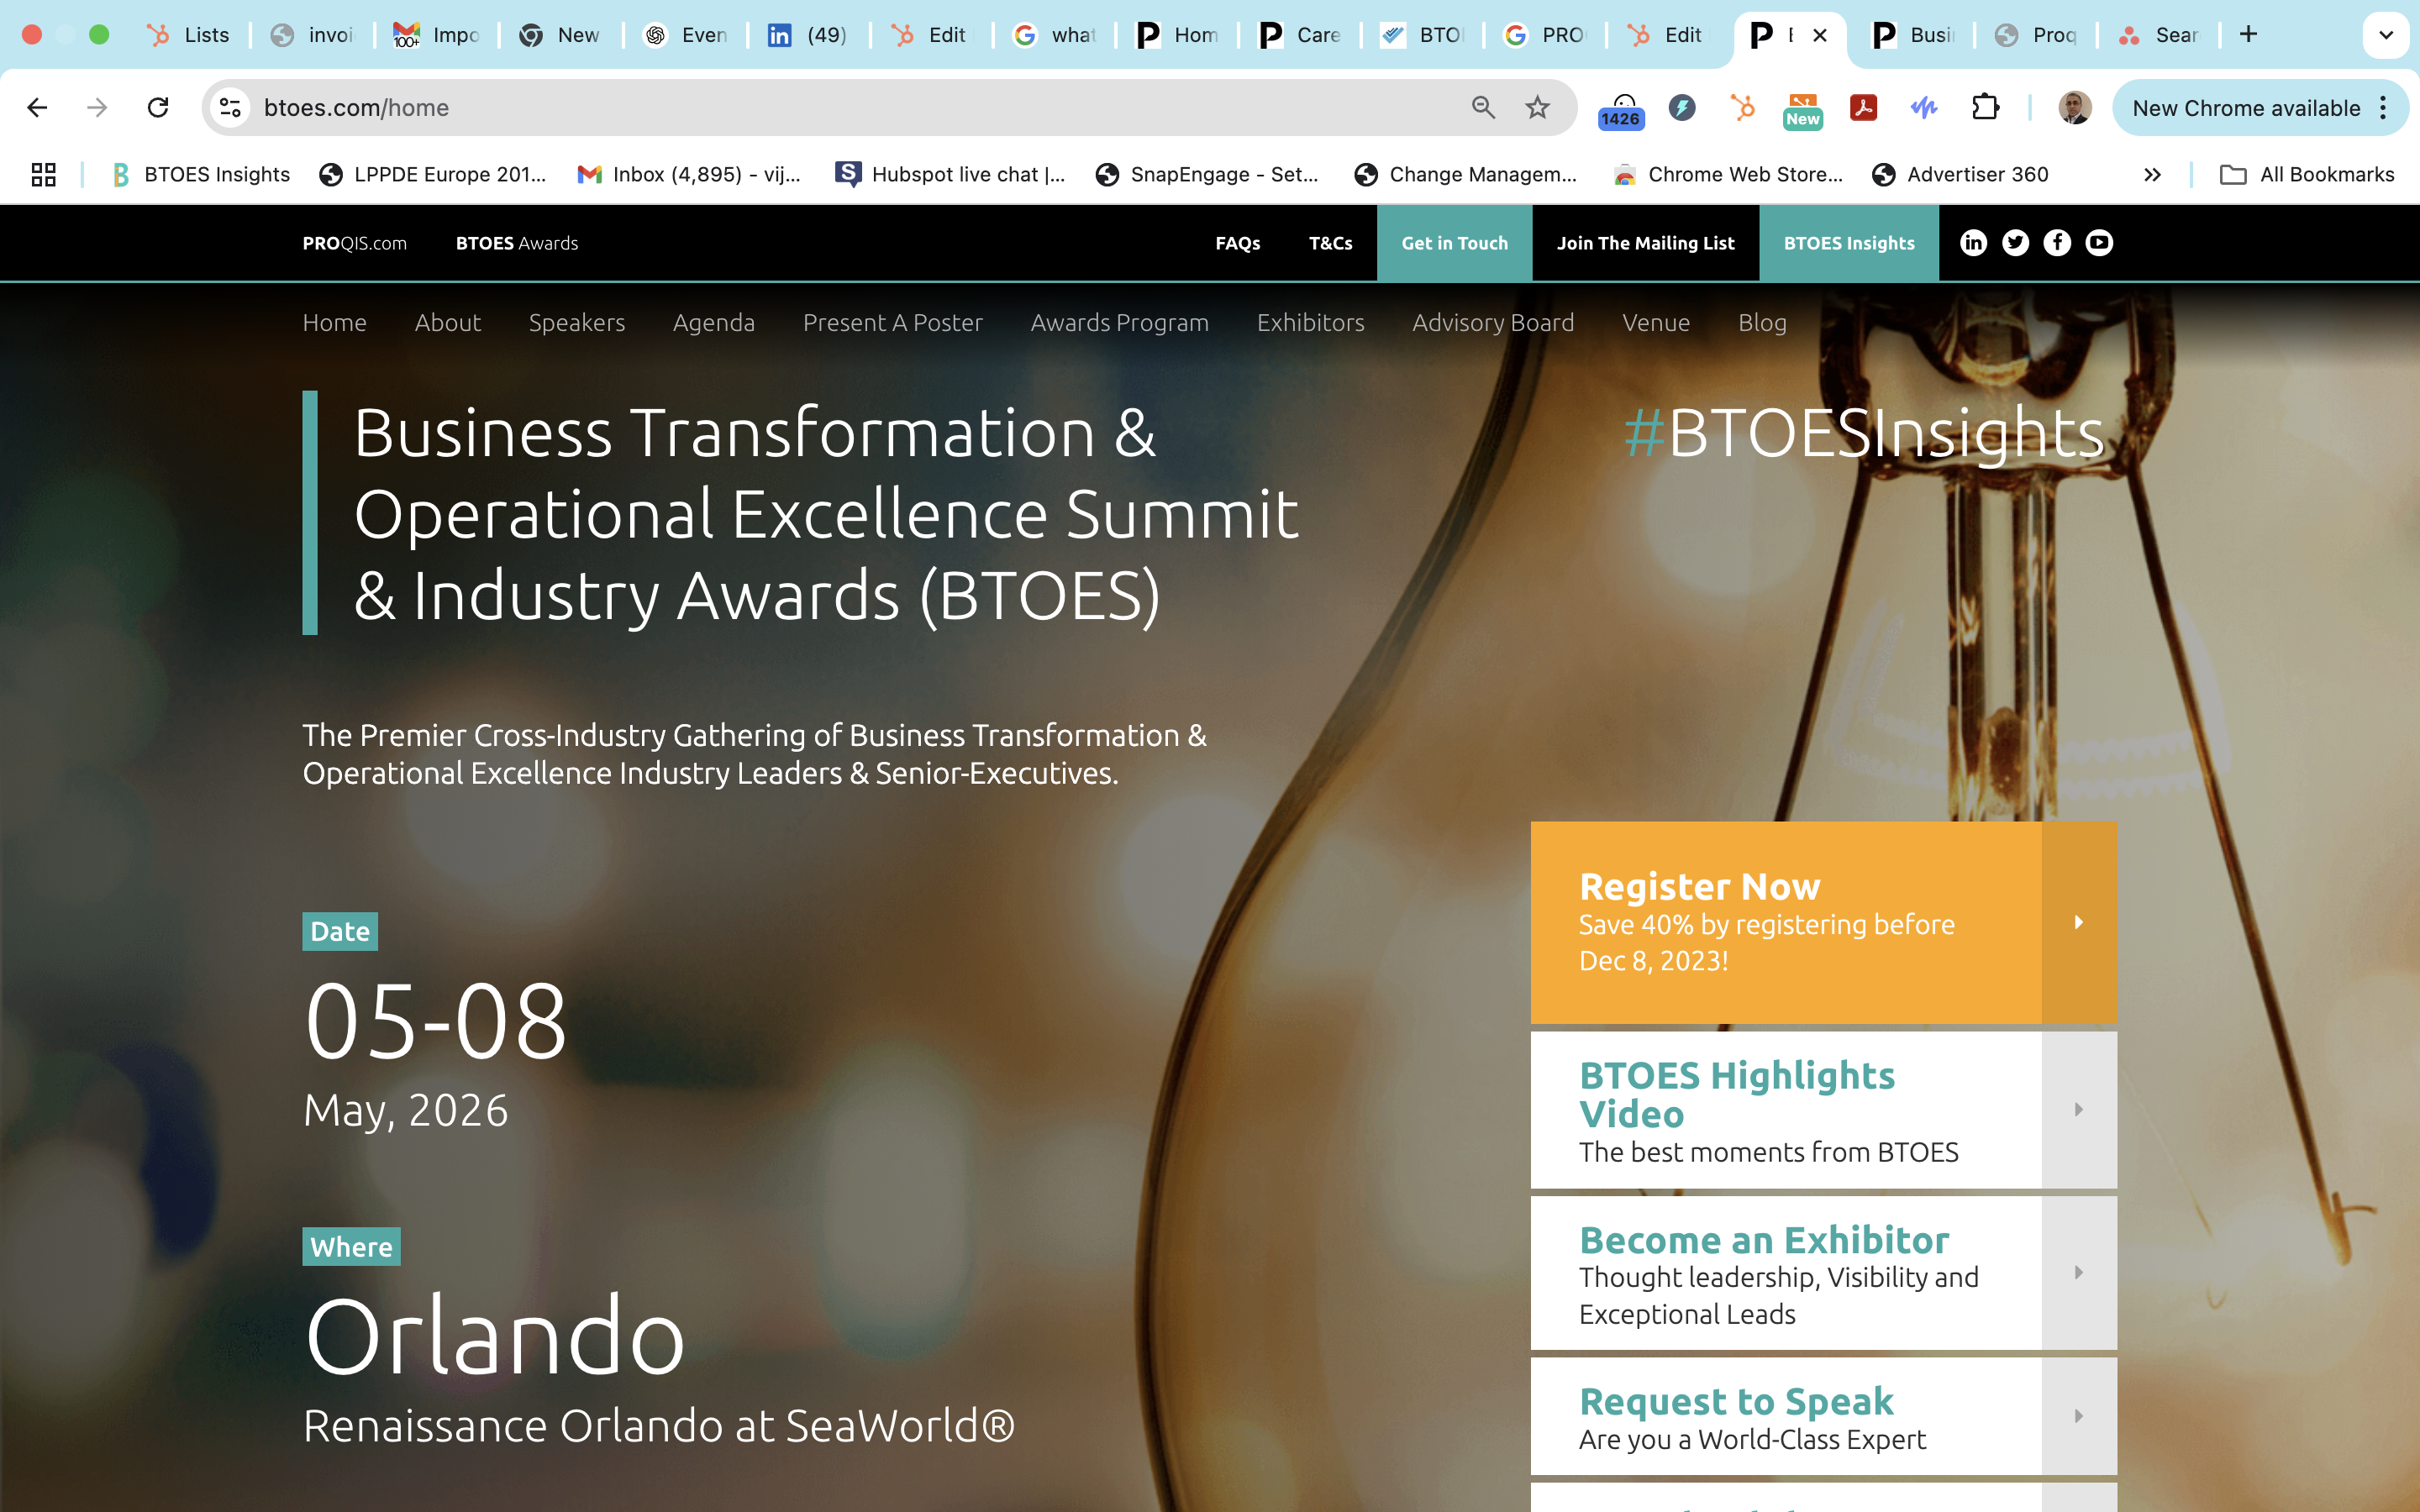Open the Chrome Extensions puzzle icon
The height and width of the screenshot is (1512, 2420).
pos(1985,108)
